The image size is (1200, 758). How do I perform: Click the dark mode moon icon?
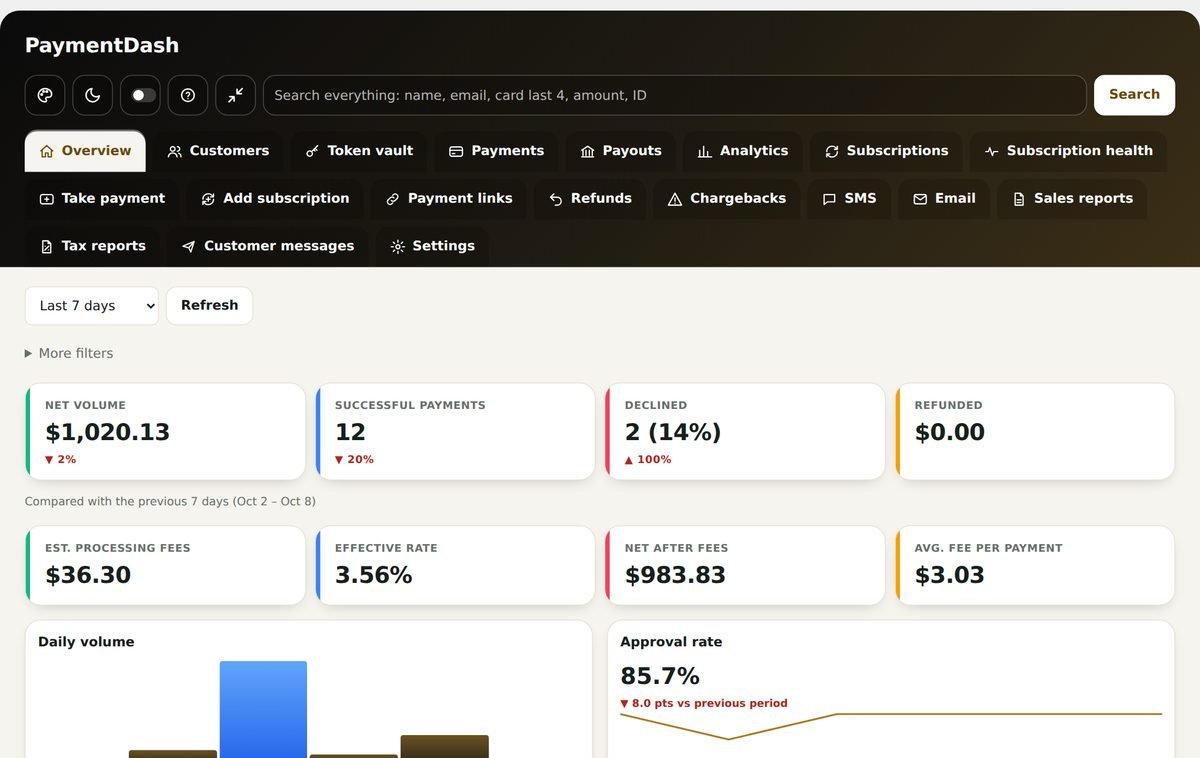[92, 95]
